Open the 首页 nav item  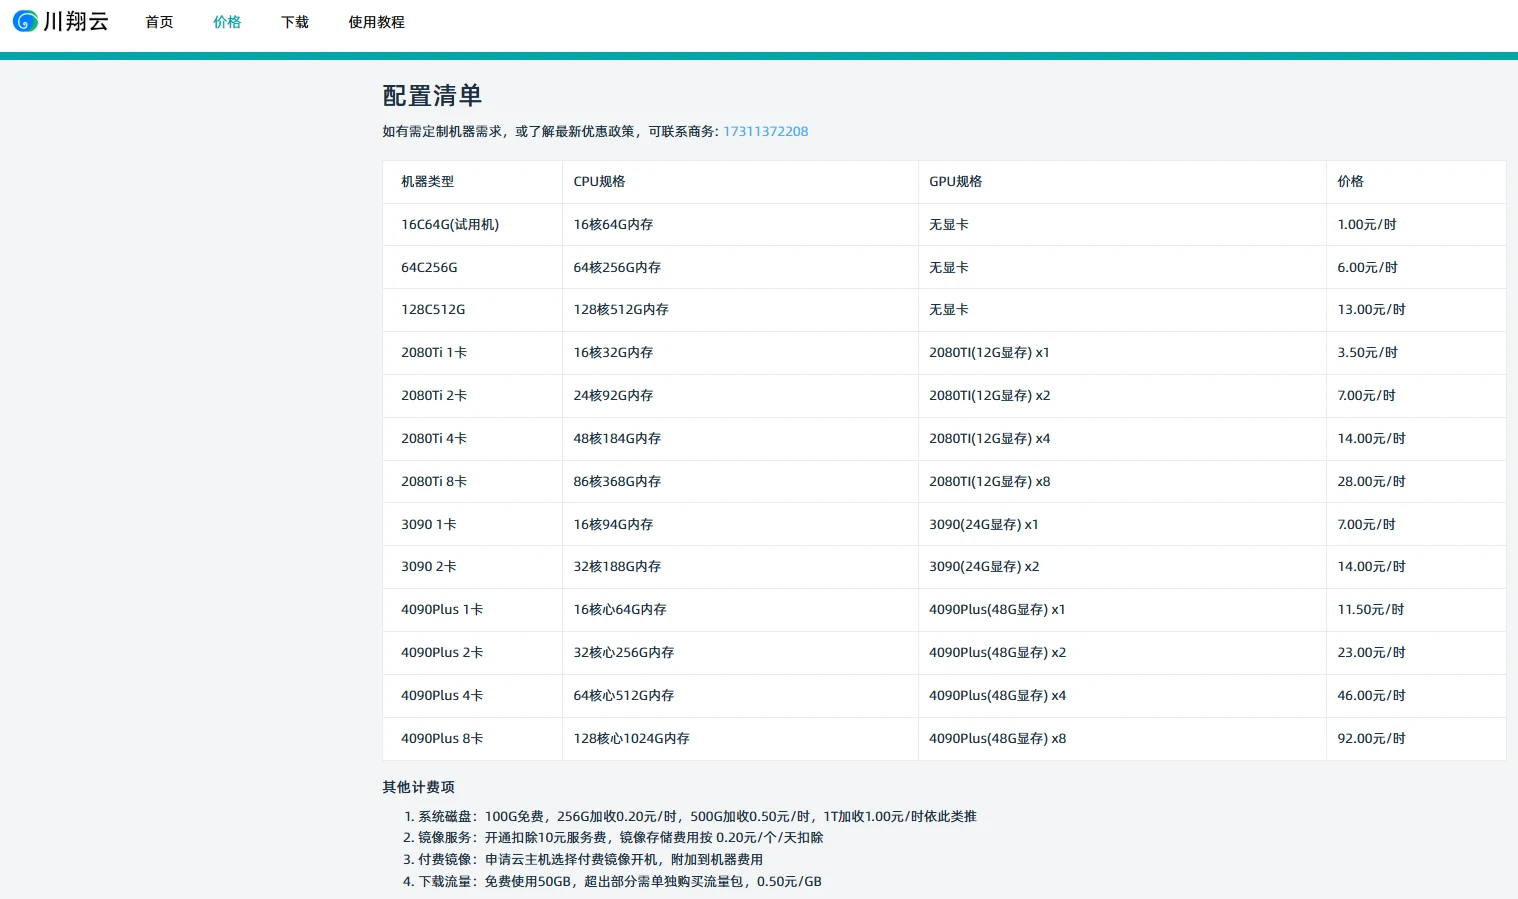pos(159,22)
